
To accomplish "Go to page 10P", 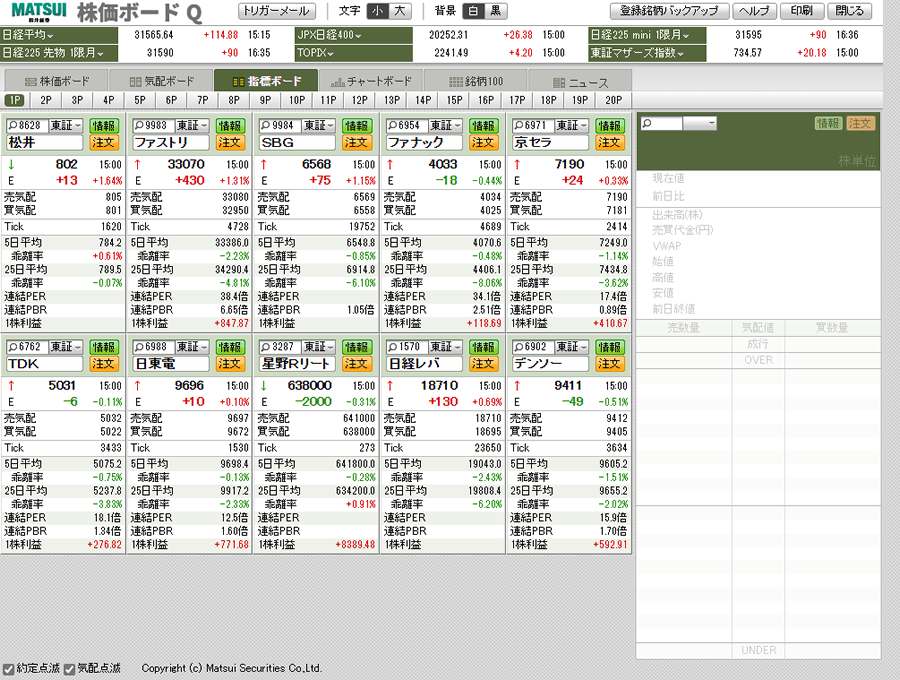I will click(297, 100).
